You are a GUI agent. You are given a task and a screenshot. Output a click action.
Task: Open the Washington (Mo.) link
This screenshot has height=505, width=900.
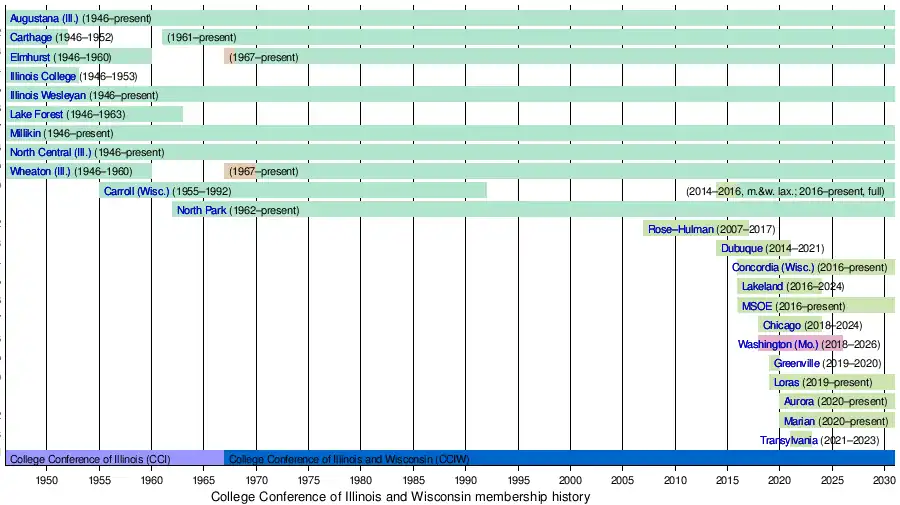tap(778, 344)
